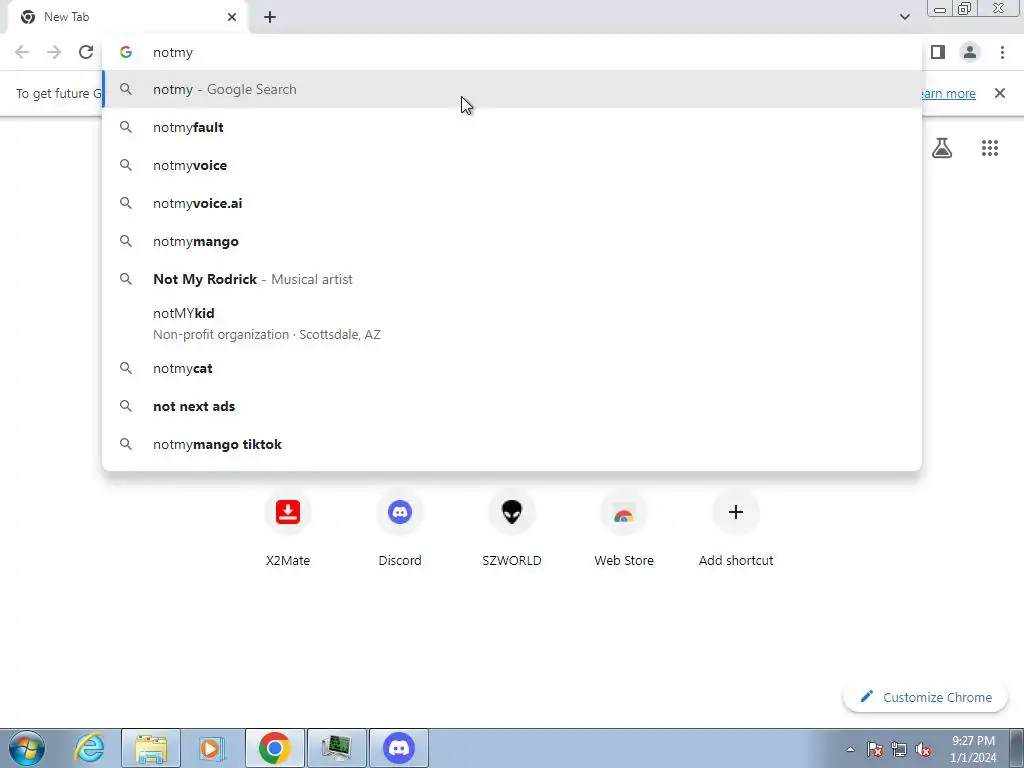Close the New Tab tab

click(232, 17)
